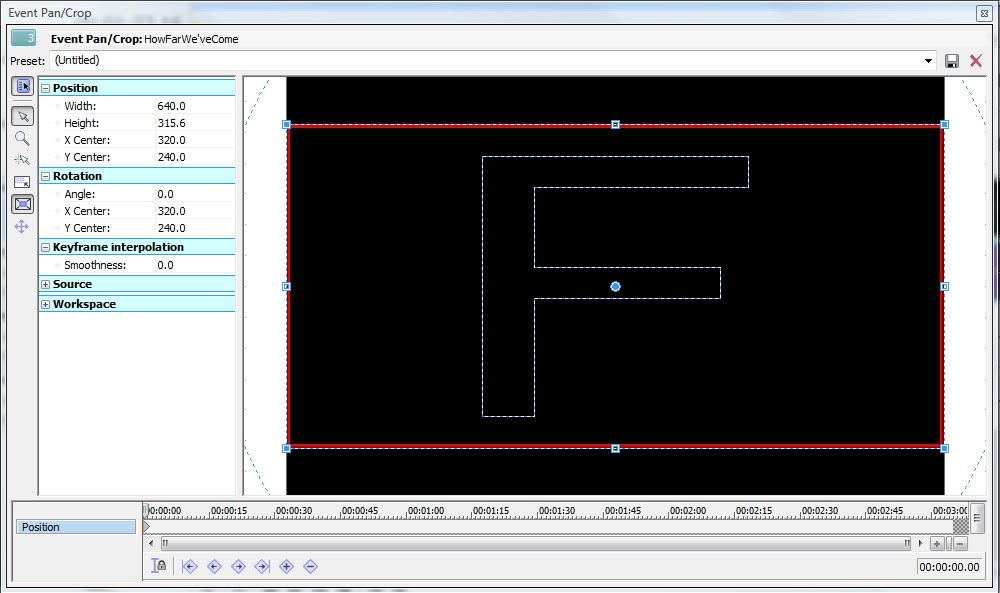Viewport: 1000px width, 593px height.
Task: Click the Smoothness value 0.0
Action: [165, 265]
